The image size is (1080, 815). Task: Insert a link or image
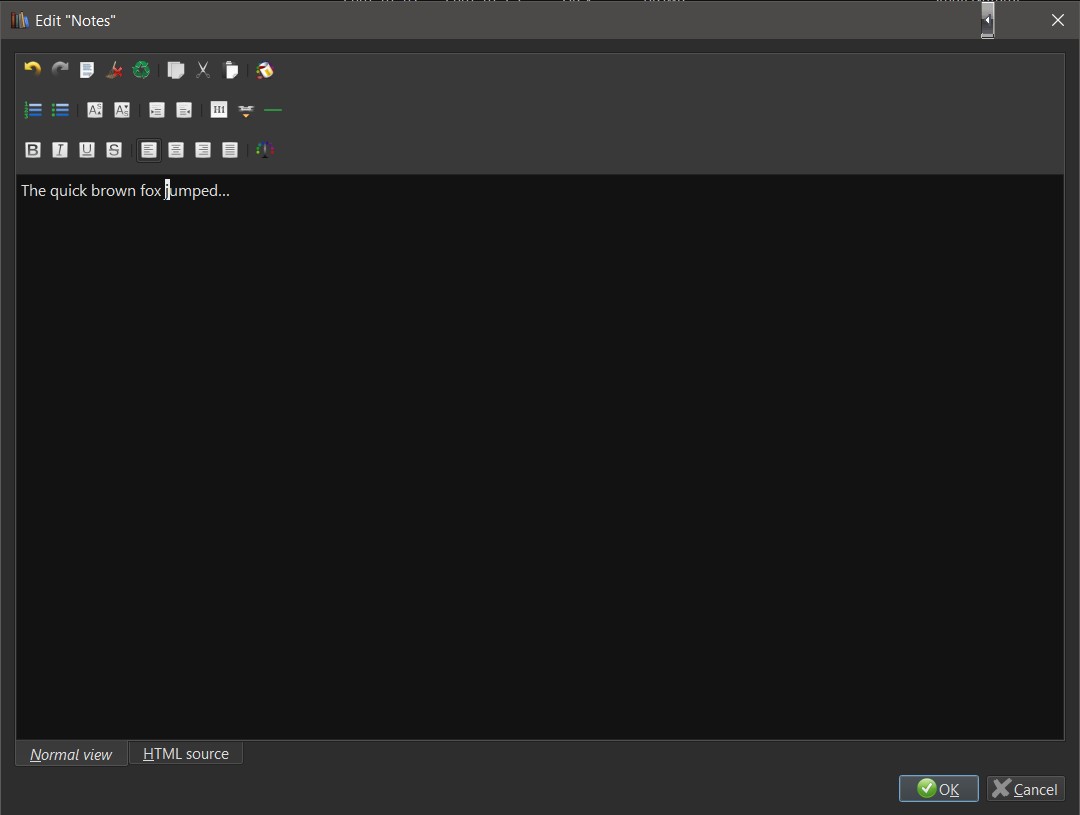click(246, 110)
